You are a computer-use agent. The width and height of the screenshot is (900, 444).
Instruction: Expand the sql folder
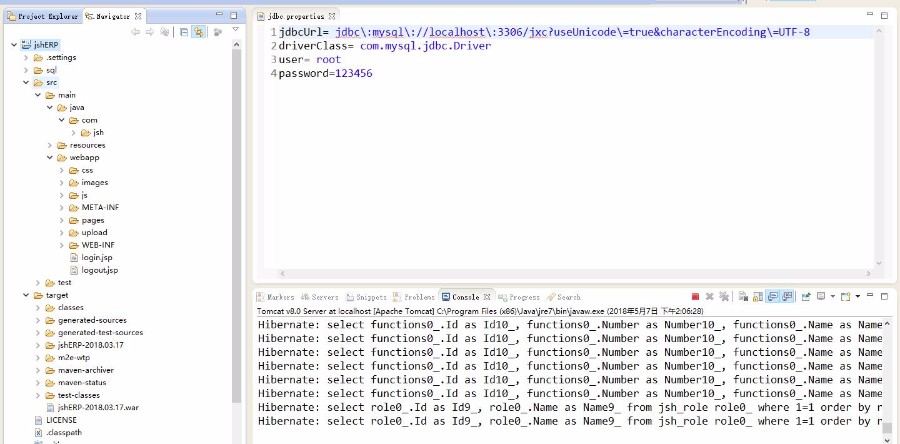click(26, 70)
